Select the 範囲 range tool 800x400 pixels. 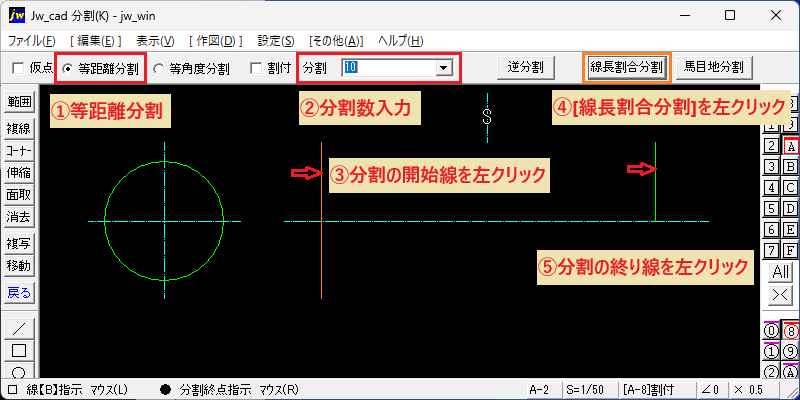point(19,101)
